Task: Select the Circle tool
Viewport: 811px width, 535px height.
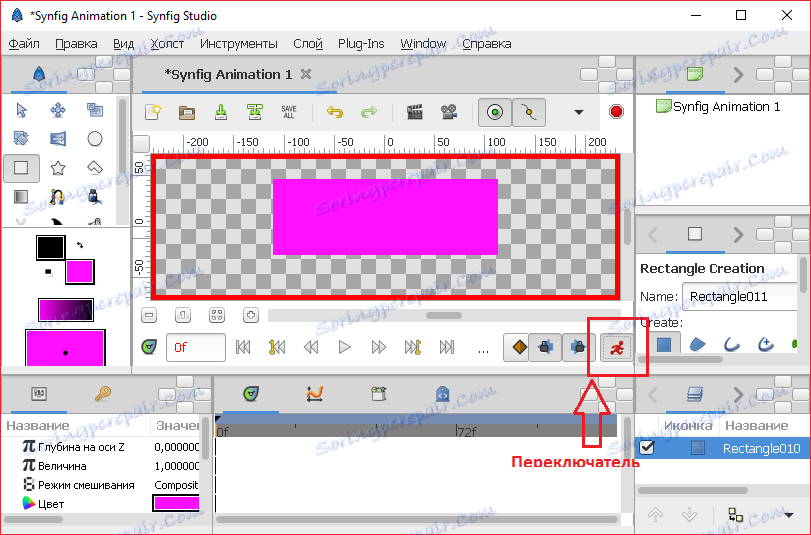Action: click(x=95, y=139)
